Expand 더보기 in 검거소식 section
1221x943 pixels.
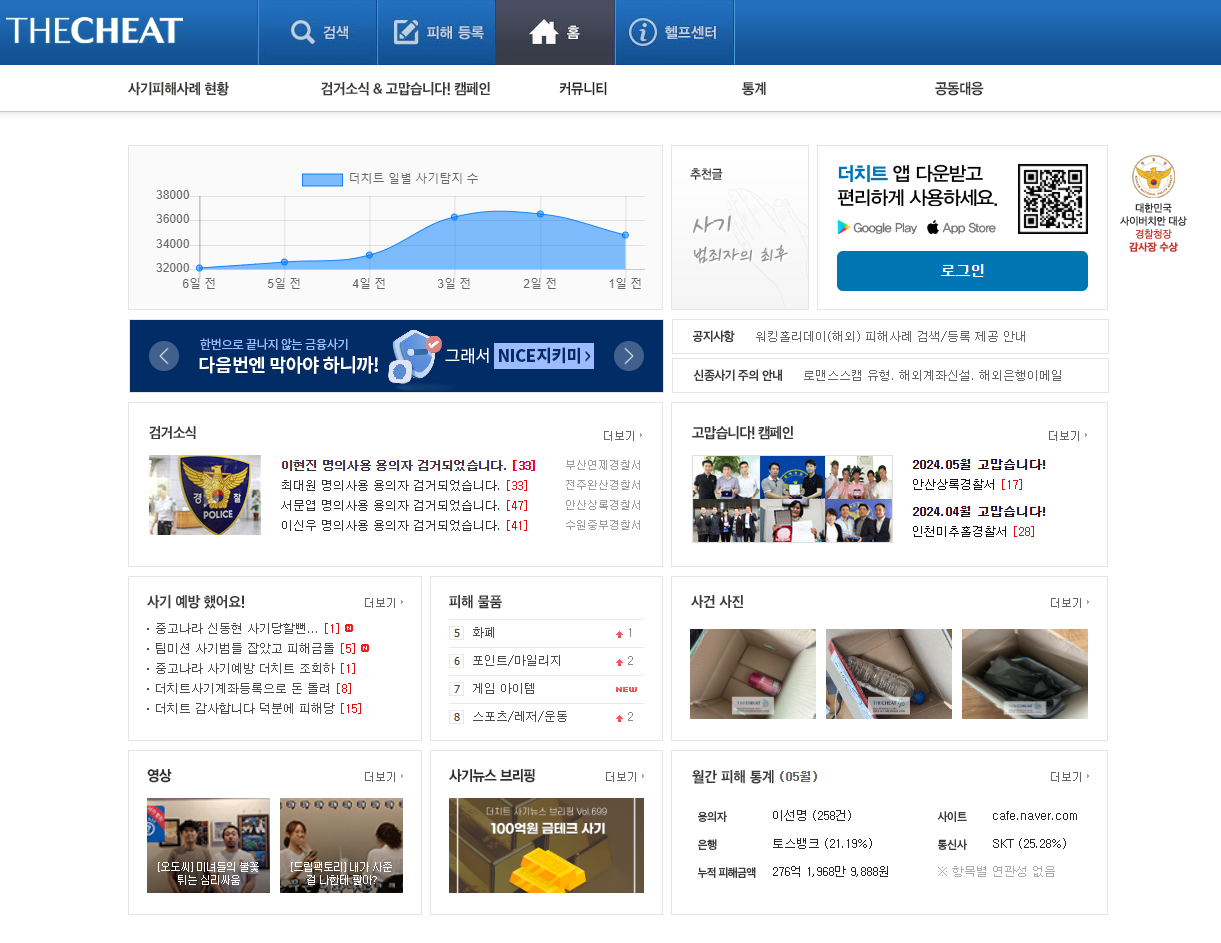tap(623, 436)
